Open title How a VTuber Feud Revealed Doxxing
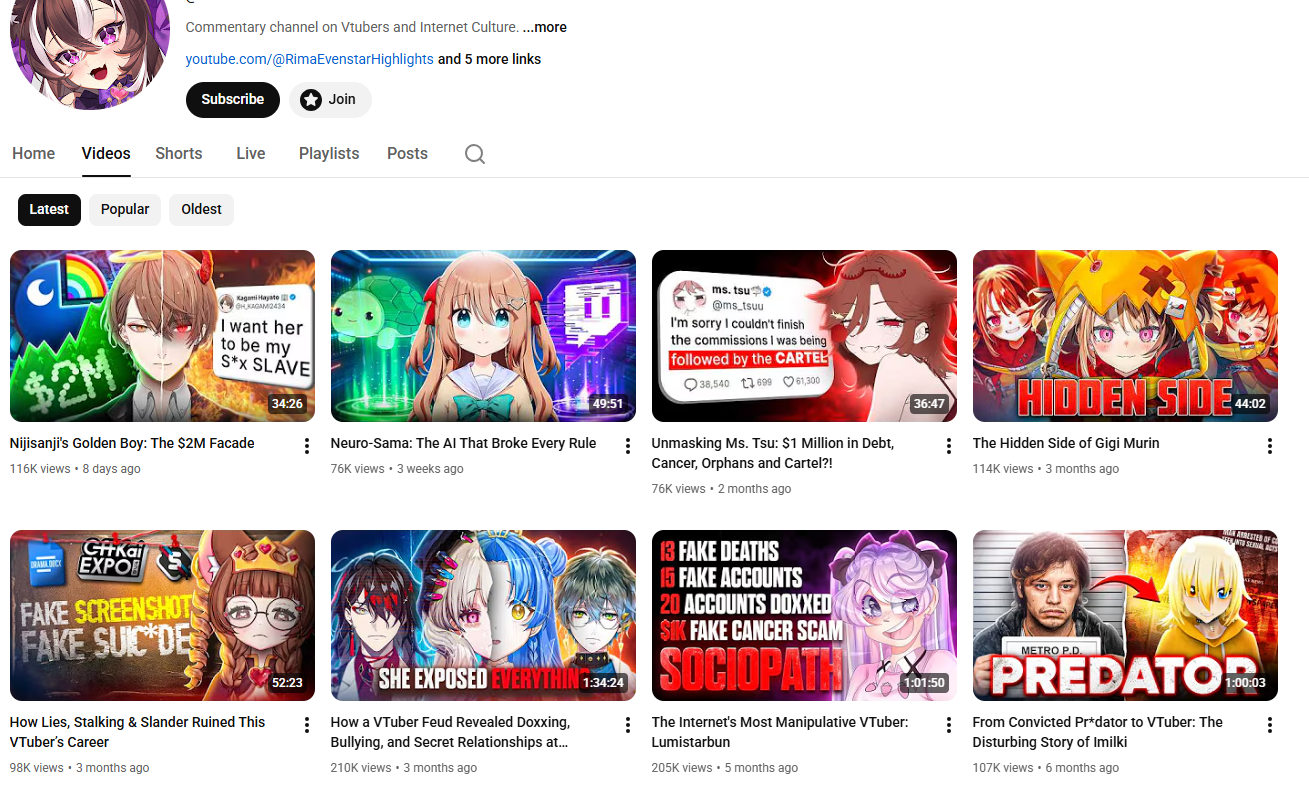Viewport: 1309px width, 796px height. click(x=450, y=732)
